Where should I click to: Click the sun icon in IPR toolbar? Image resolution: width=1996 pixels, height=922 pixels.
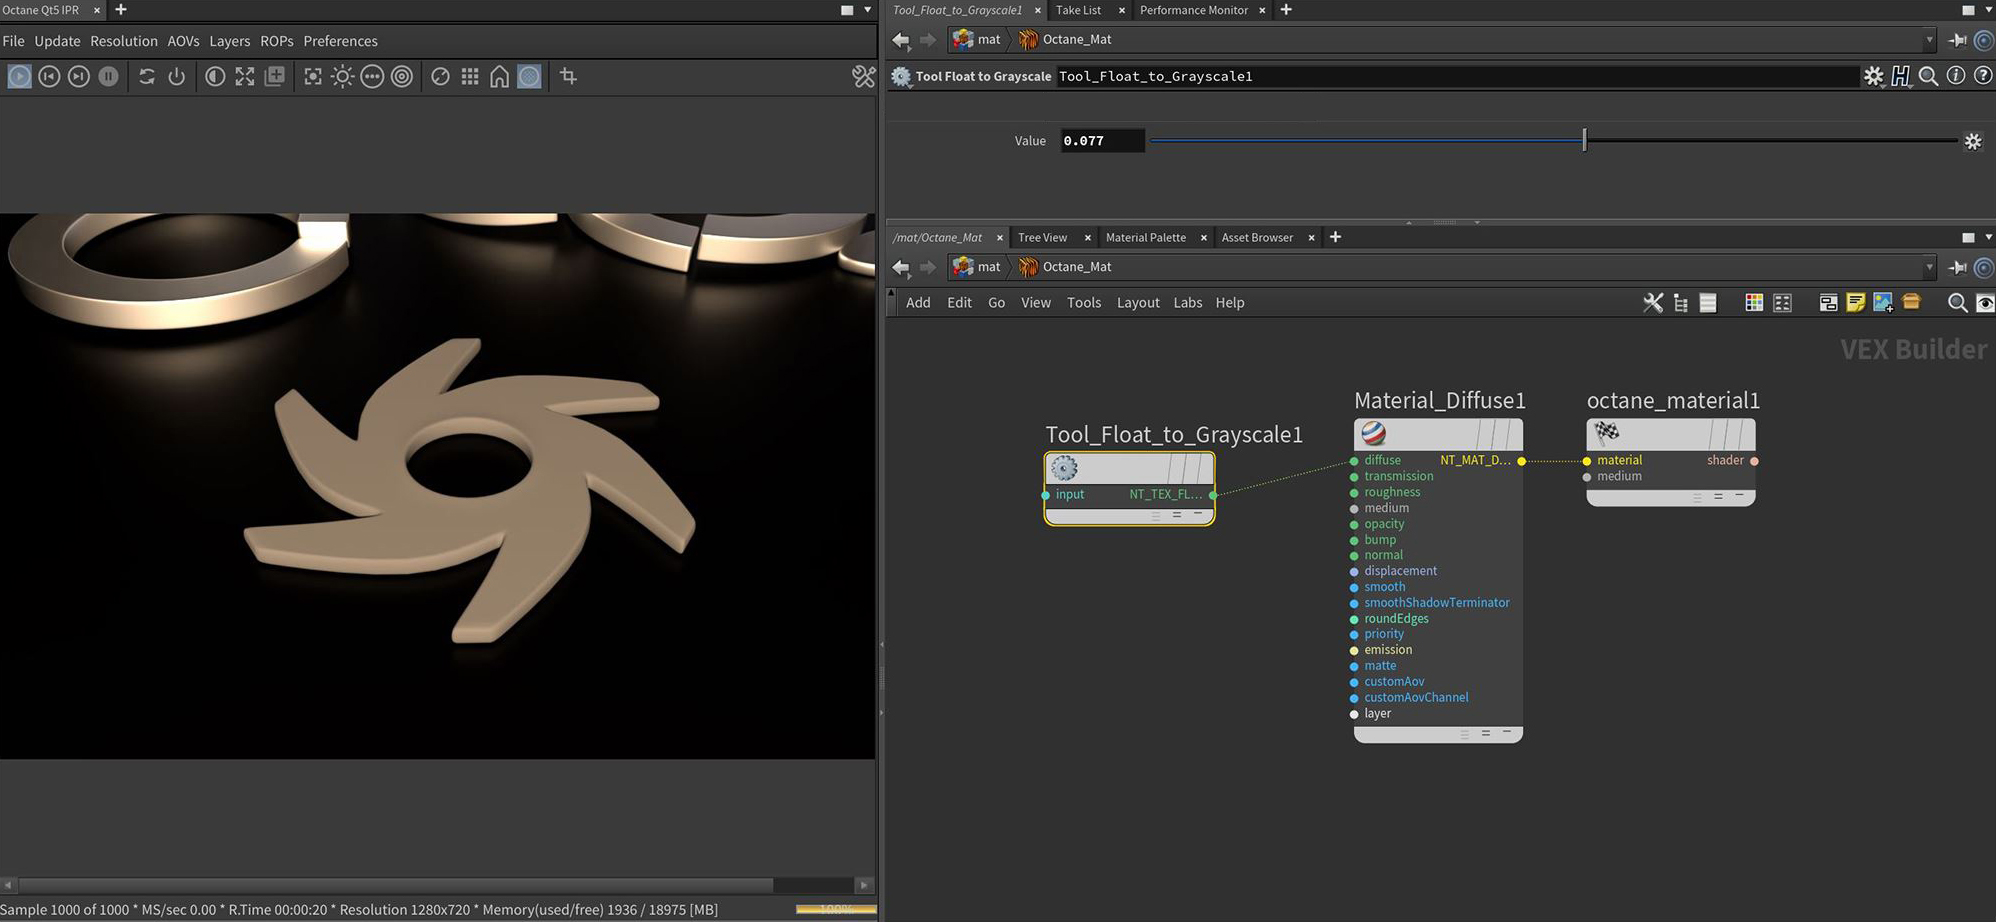(x=342, y=77)
